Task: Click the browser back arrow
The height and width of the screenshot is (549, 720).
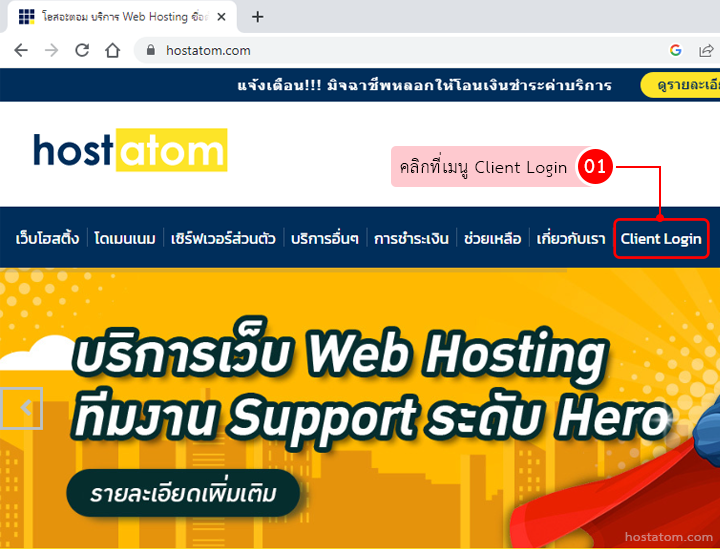Action: click(x=21, y=50)
